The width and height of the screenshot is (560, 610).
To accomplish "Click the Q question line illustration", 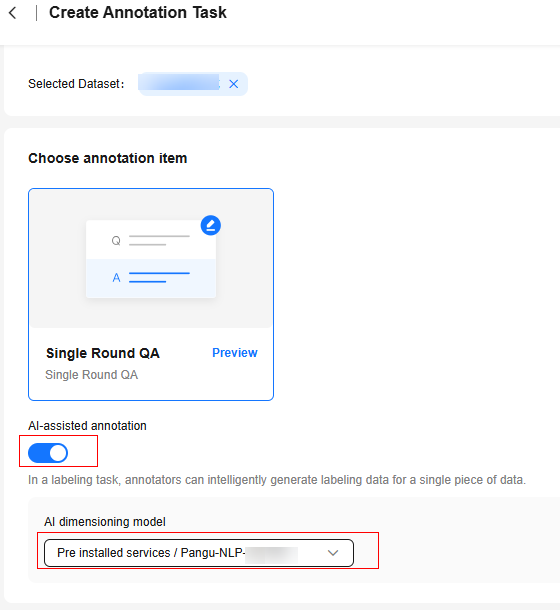I will 151,240.
